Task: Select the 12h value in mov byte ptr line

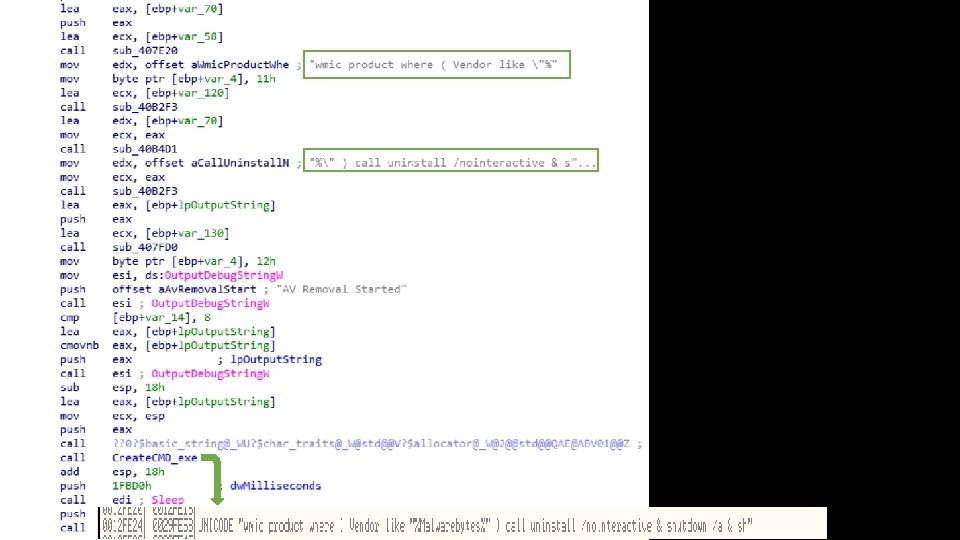Action: (x=266, y=261)
